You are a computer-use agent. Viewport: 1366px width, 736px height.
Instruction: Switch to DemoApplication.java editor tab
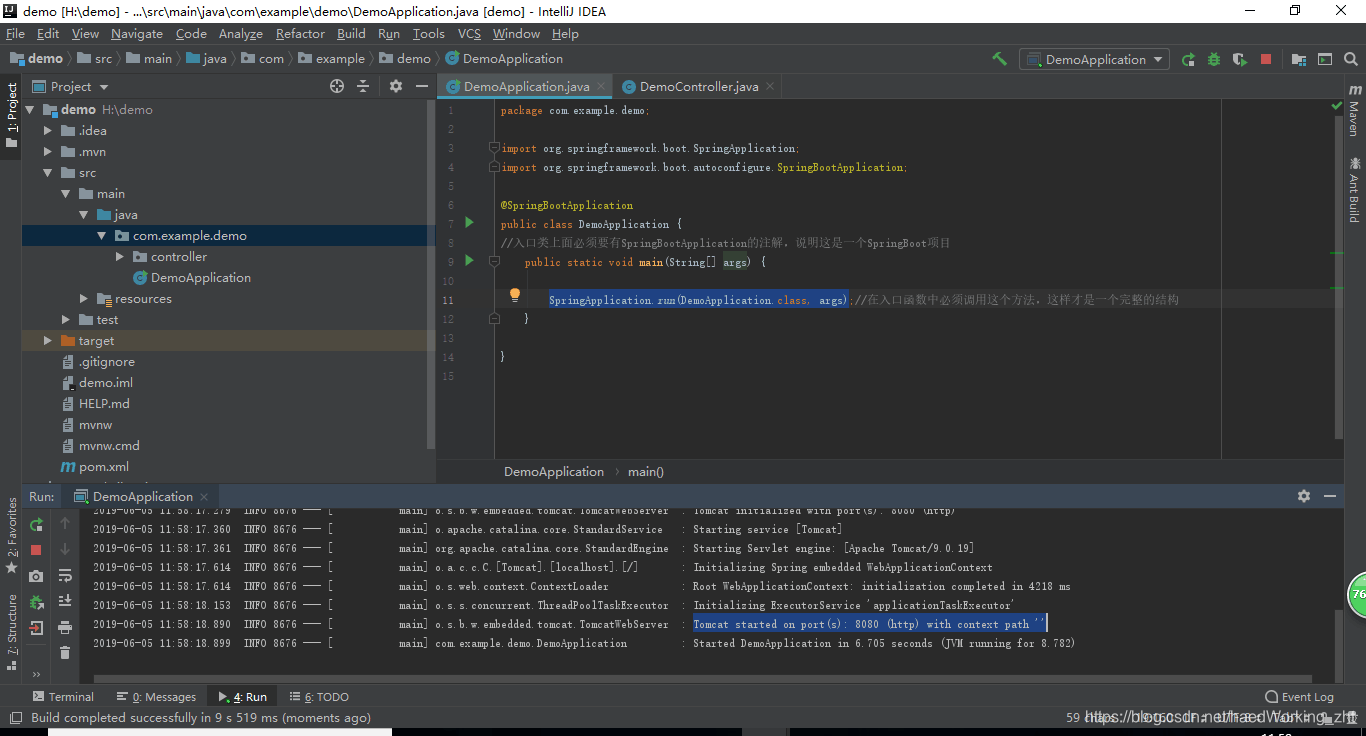[526, 86]
